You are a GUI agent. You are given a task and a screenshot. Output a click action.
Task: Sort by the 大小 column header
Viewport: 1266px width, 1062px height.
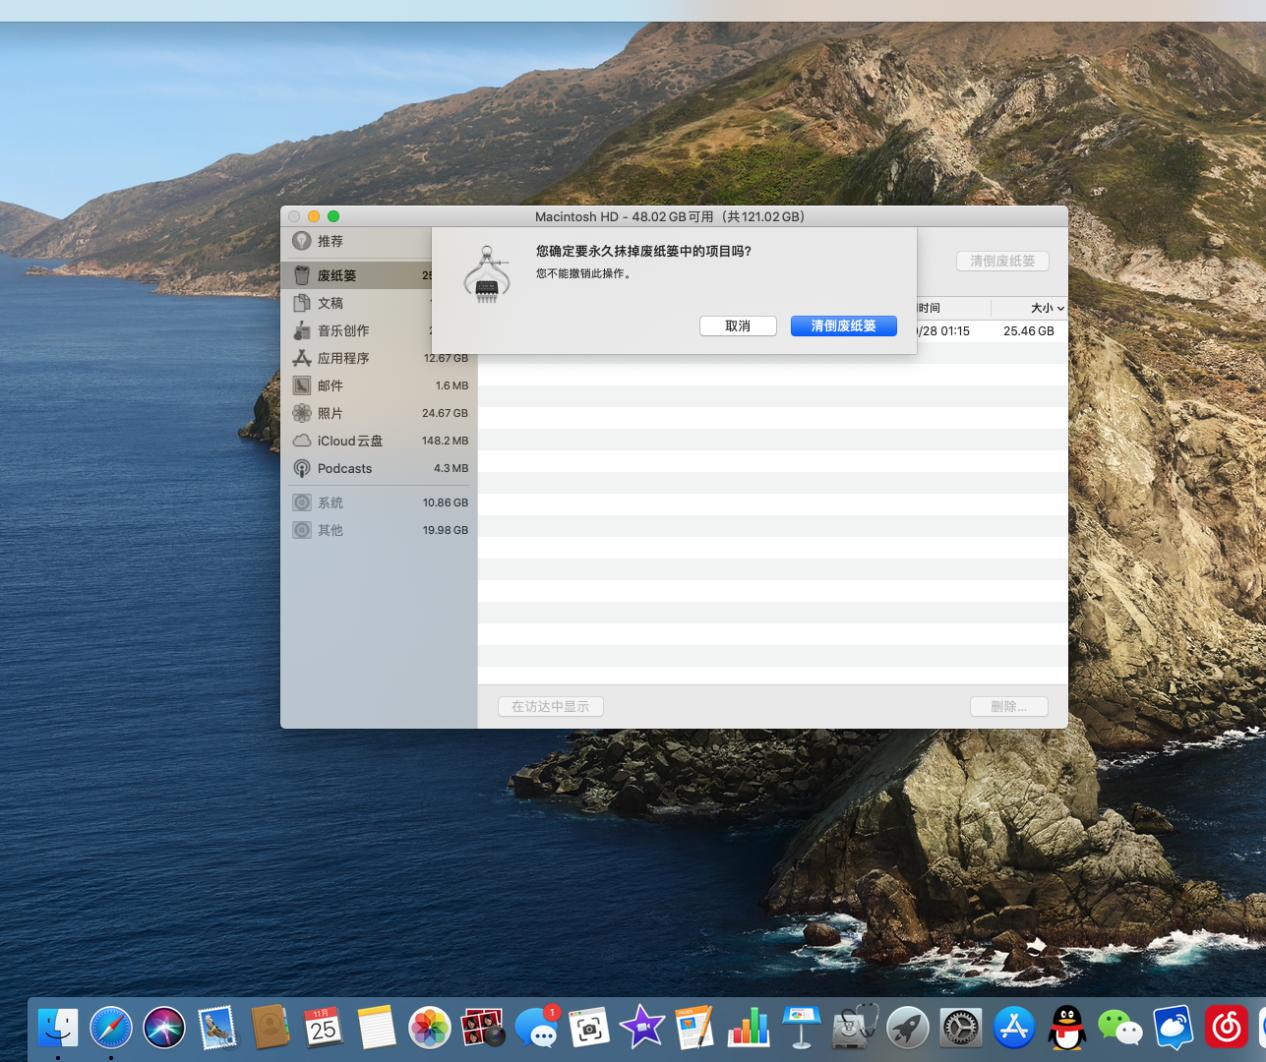coord(1045,308)
